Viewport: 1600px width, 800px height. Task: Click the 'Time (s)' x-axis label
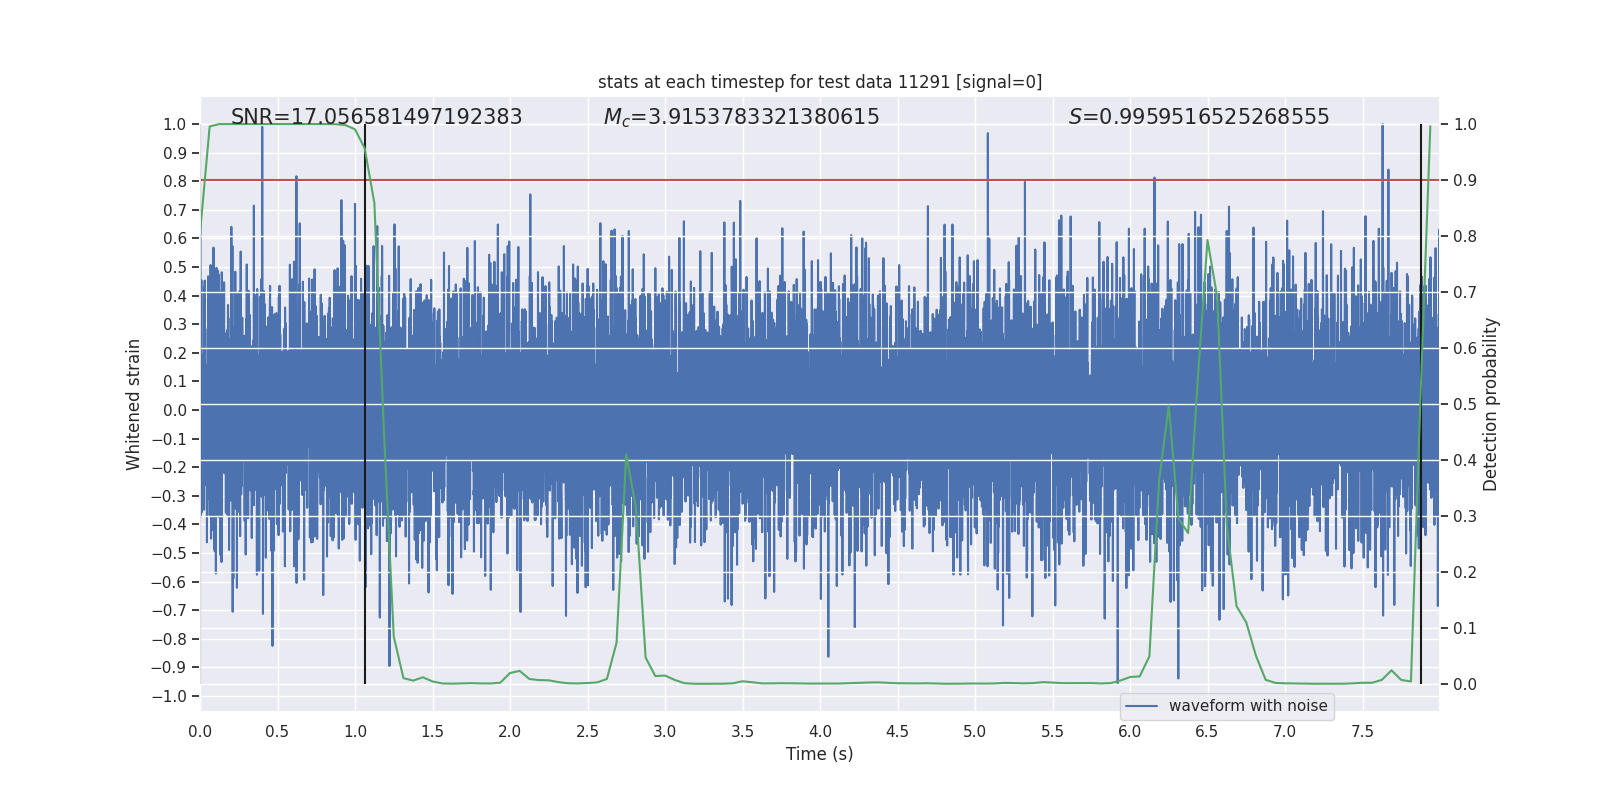[819, 754]
